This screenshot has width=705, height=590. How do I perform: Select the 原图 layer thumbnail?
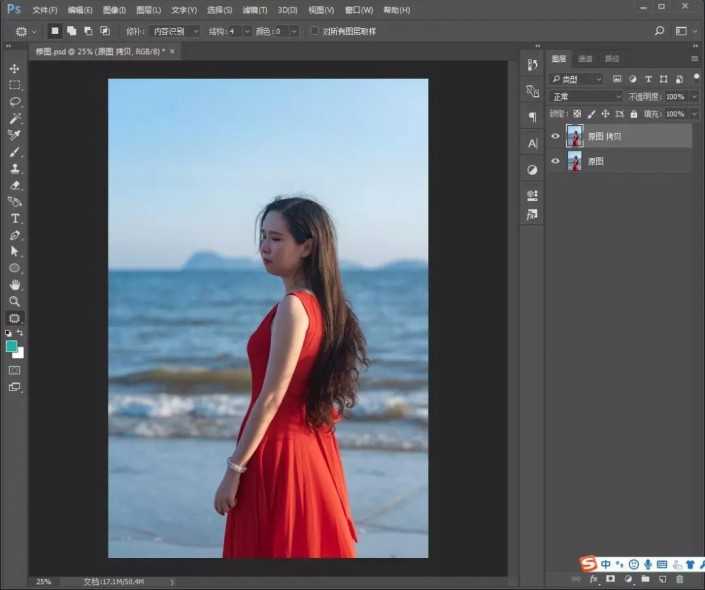pyautogui.click(x=575, y=161)
